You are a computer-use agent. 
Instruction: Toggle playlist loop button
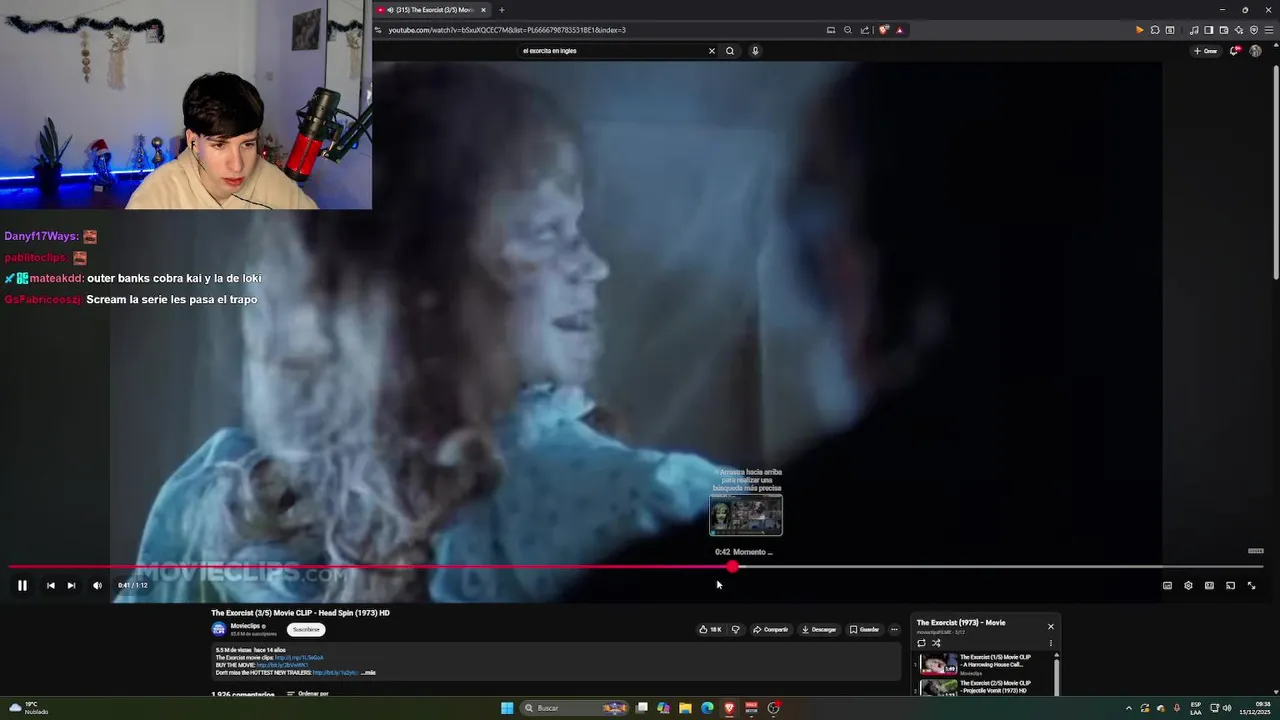pyautogui.click(x=921, y=643)
